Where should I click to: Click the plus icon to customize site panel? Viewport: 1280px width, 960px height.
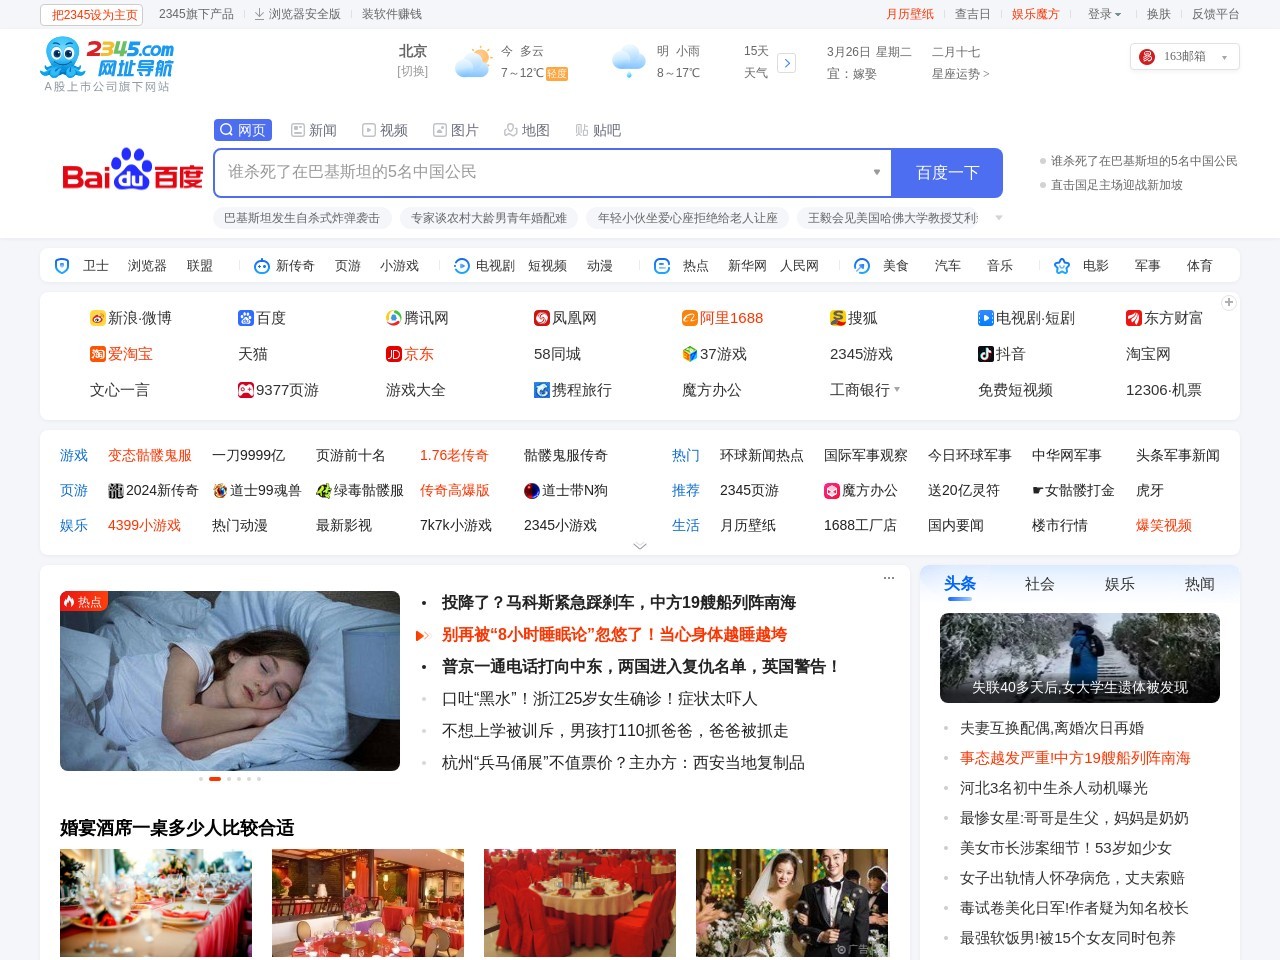(x=1228, y=302)
